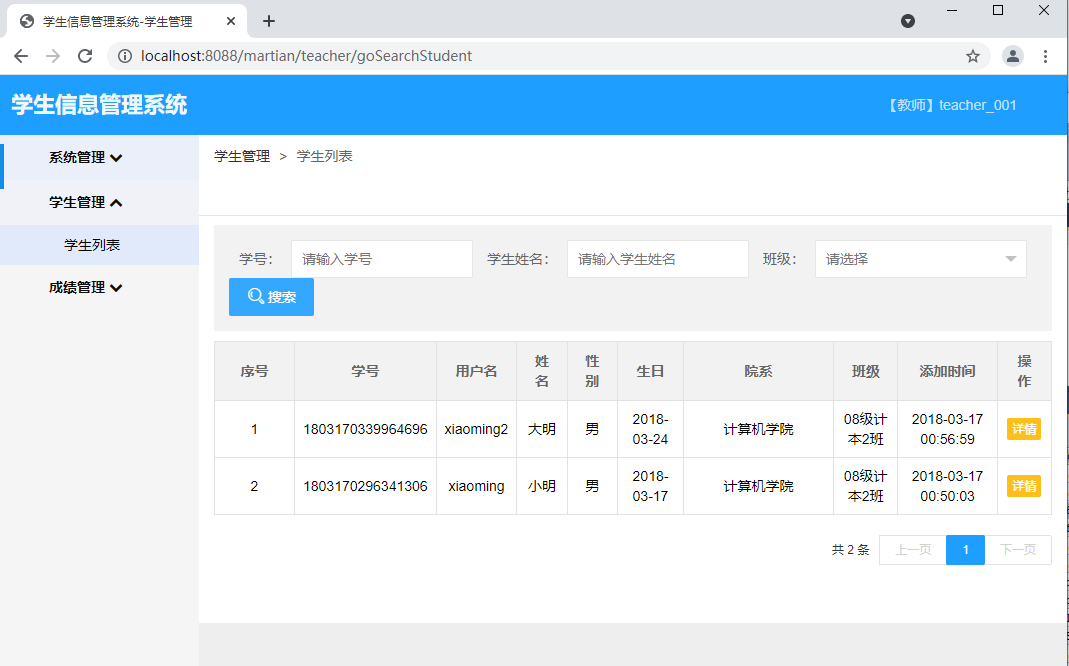Click the browser forward arrow
This screenshot has width=1069, height=666.
52,56
